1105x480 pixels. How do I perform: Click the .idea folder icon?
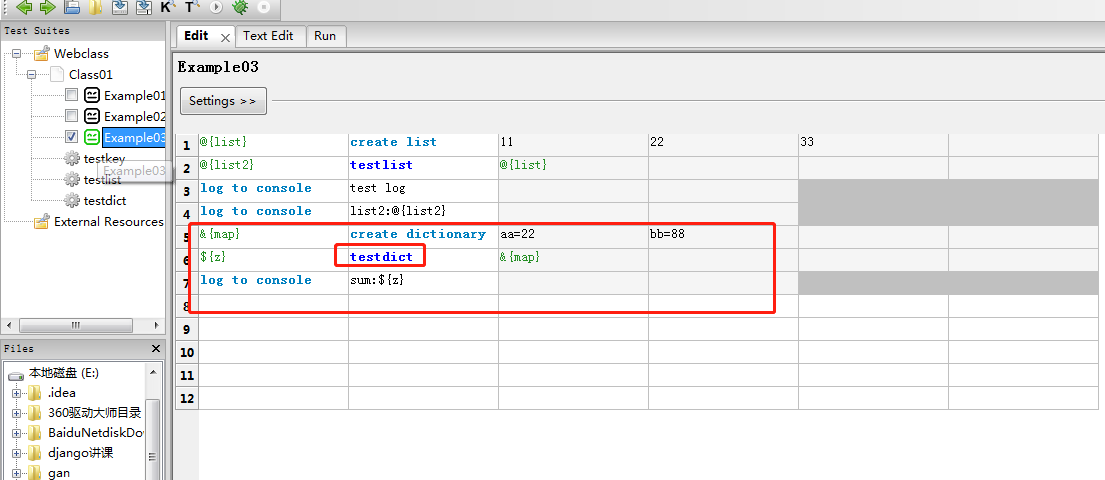(35, 393)
